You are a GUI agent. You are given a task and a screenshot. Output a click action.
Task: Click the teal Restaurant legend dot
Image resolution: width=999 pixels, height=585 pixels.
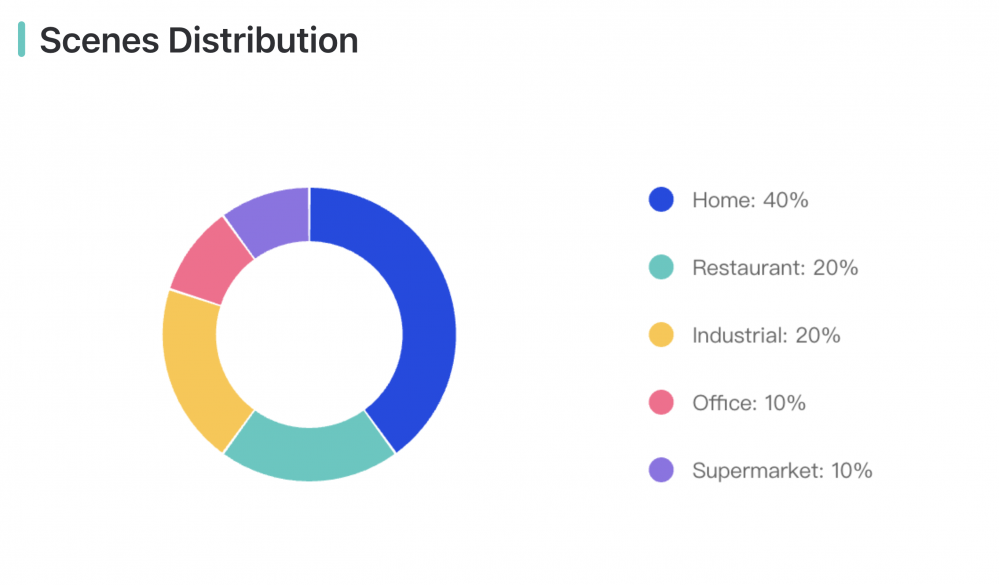(x=661, y=267)
